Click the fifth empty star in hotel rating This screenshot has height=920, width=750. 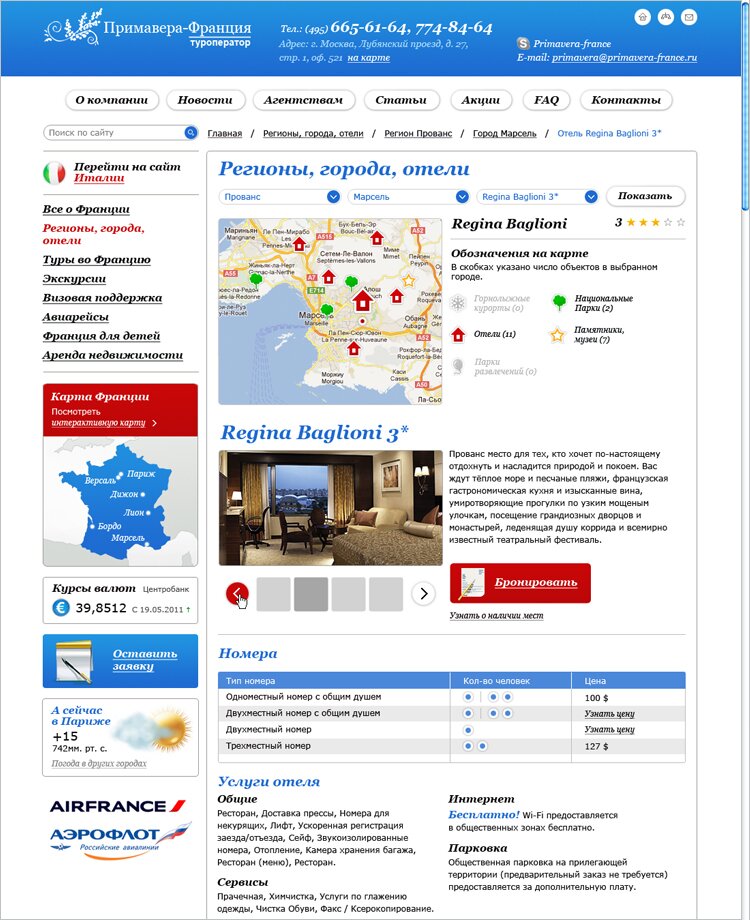tap(681, 222)
